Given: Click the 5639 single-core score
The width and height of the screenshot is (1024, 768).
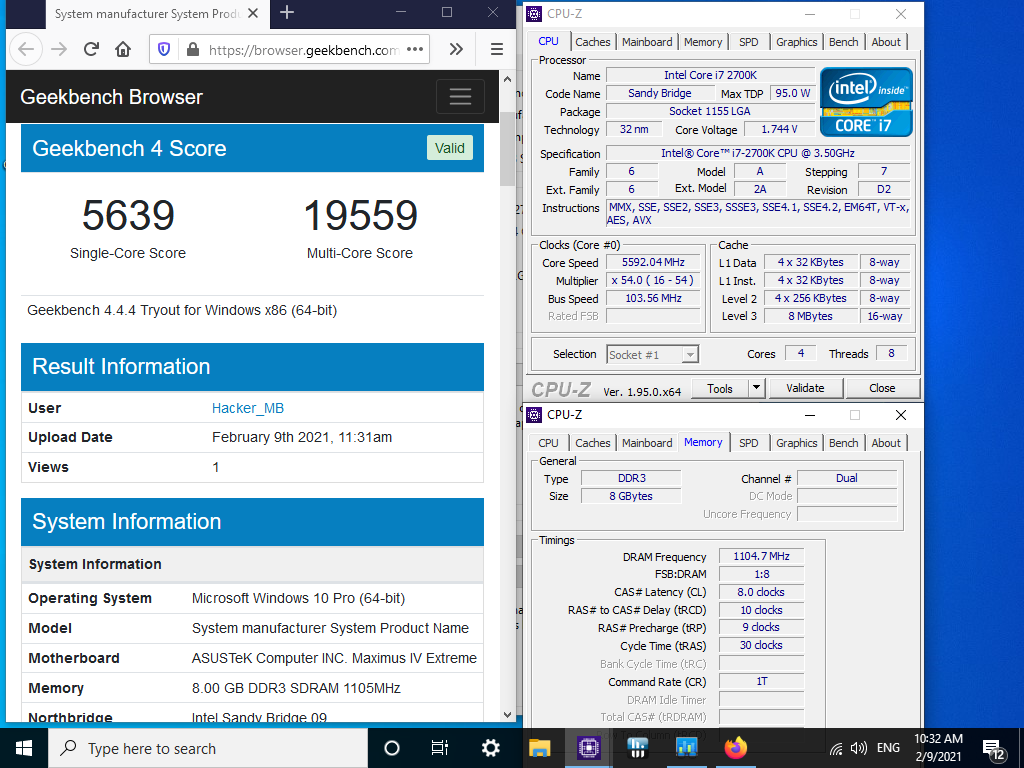Looking at the screenshot, I should (x=128, y=216).
